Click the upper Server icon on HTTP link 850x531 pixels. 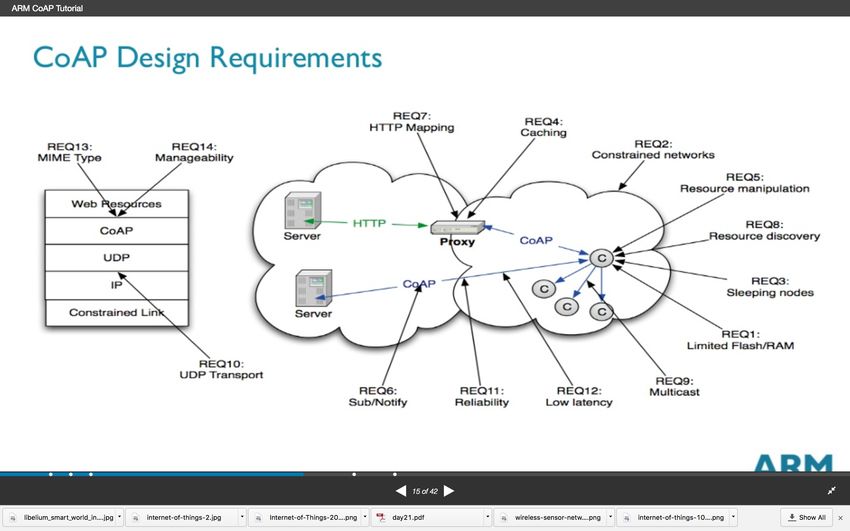point(302,210)
